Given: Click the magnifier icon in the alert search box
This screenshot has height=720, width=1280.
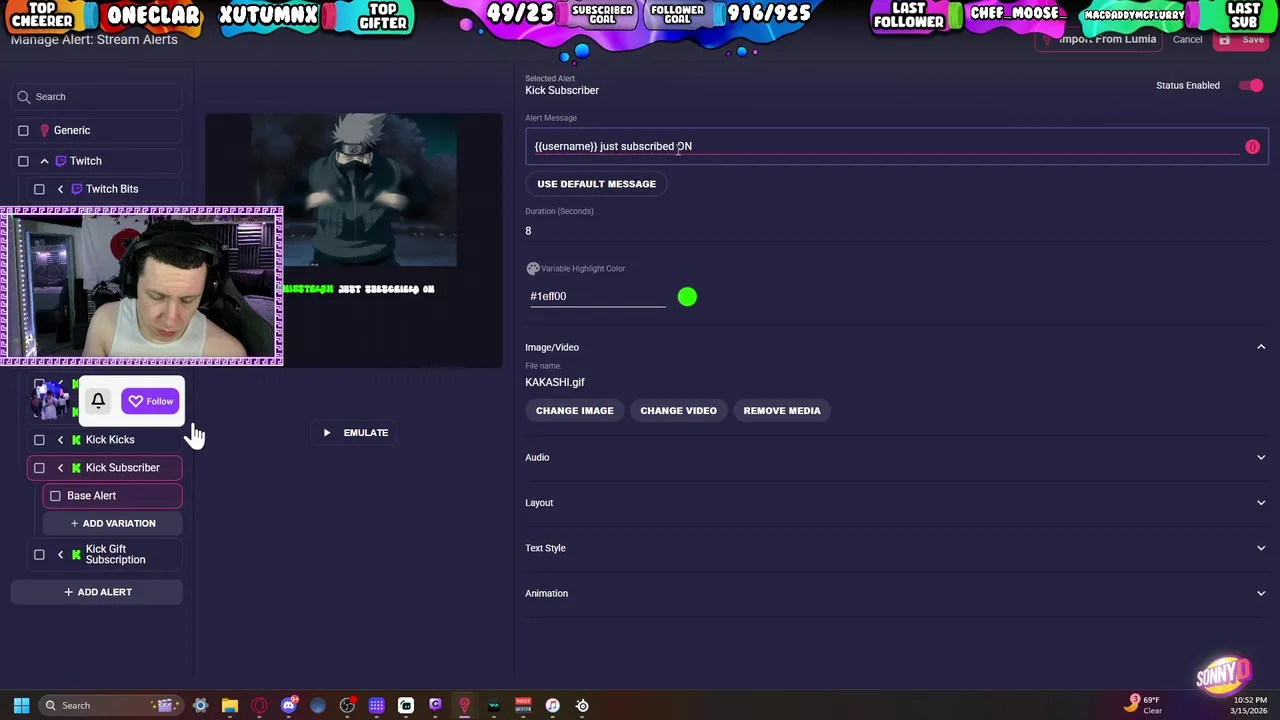Looking at the screenshot, I should [23, 97].
